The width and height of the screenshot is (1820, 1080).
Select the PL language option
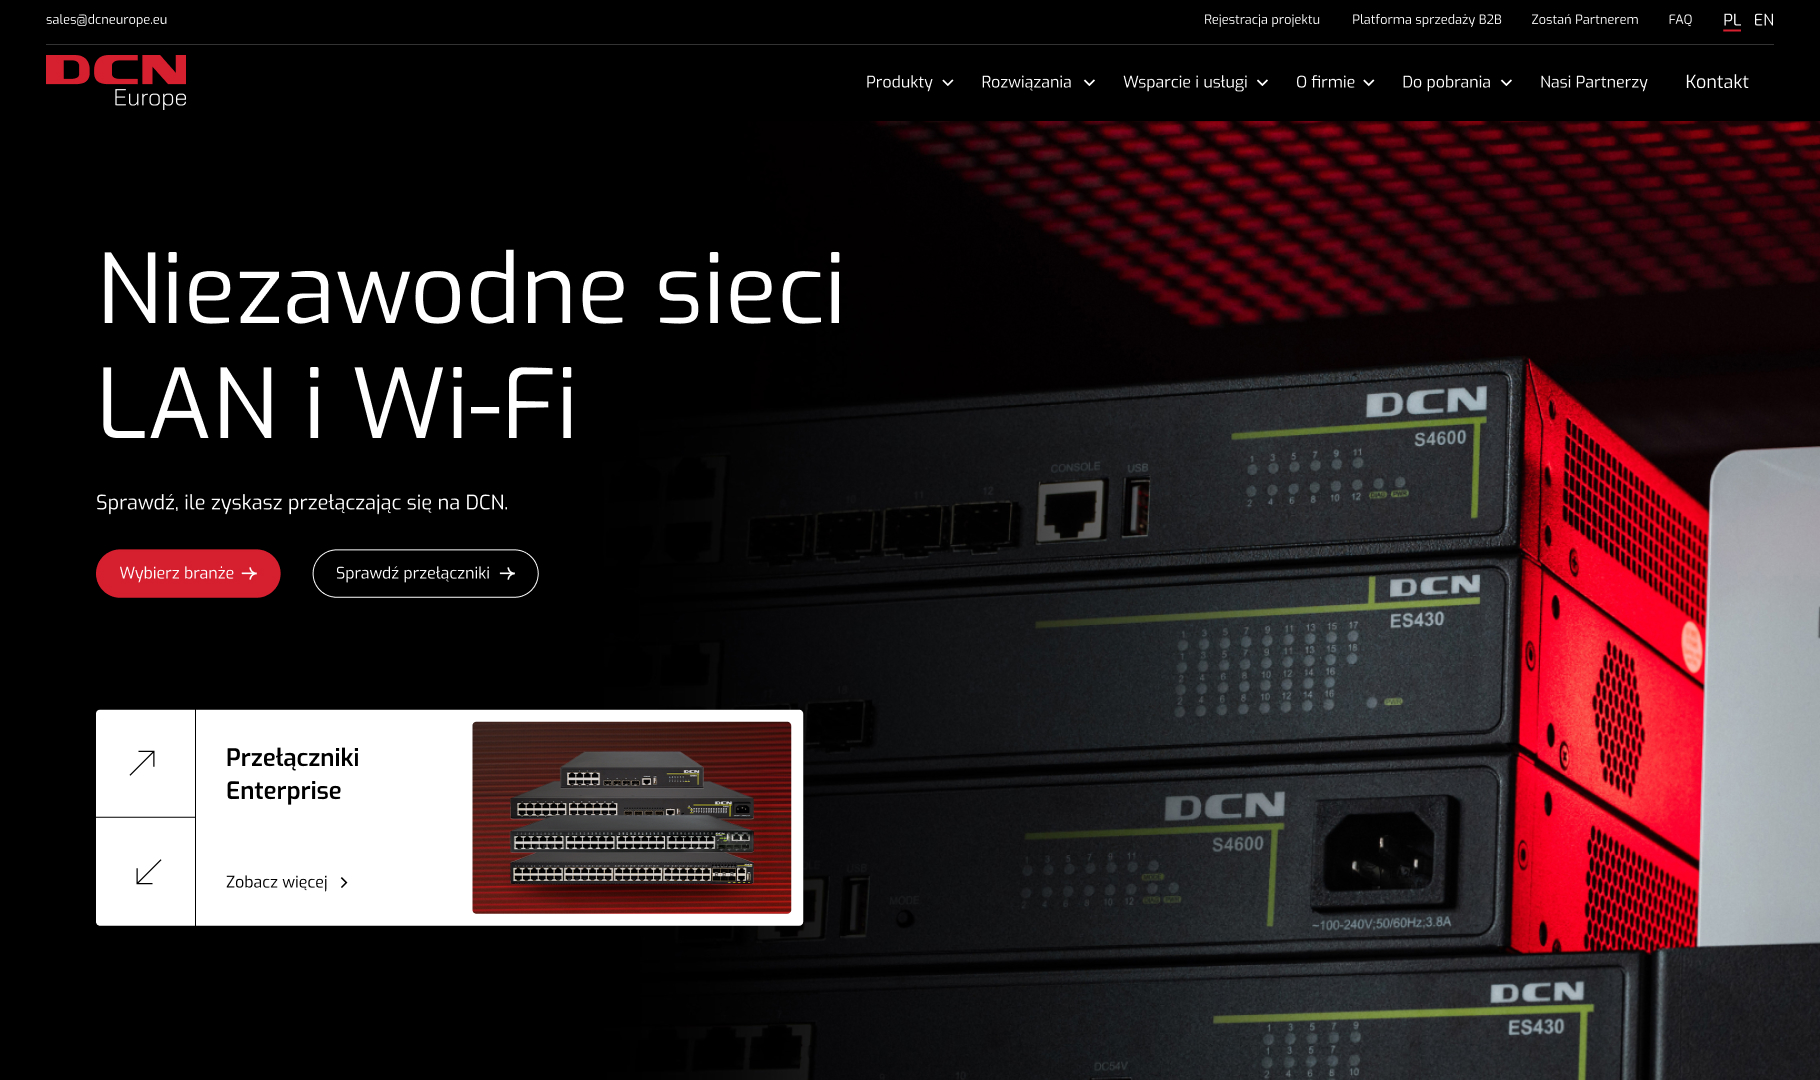[x=1732, y=20]
